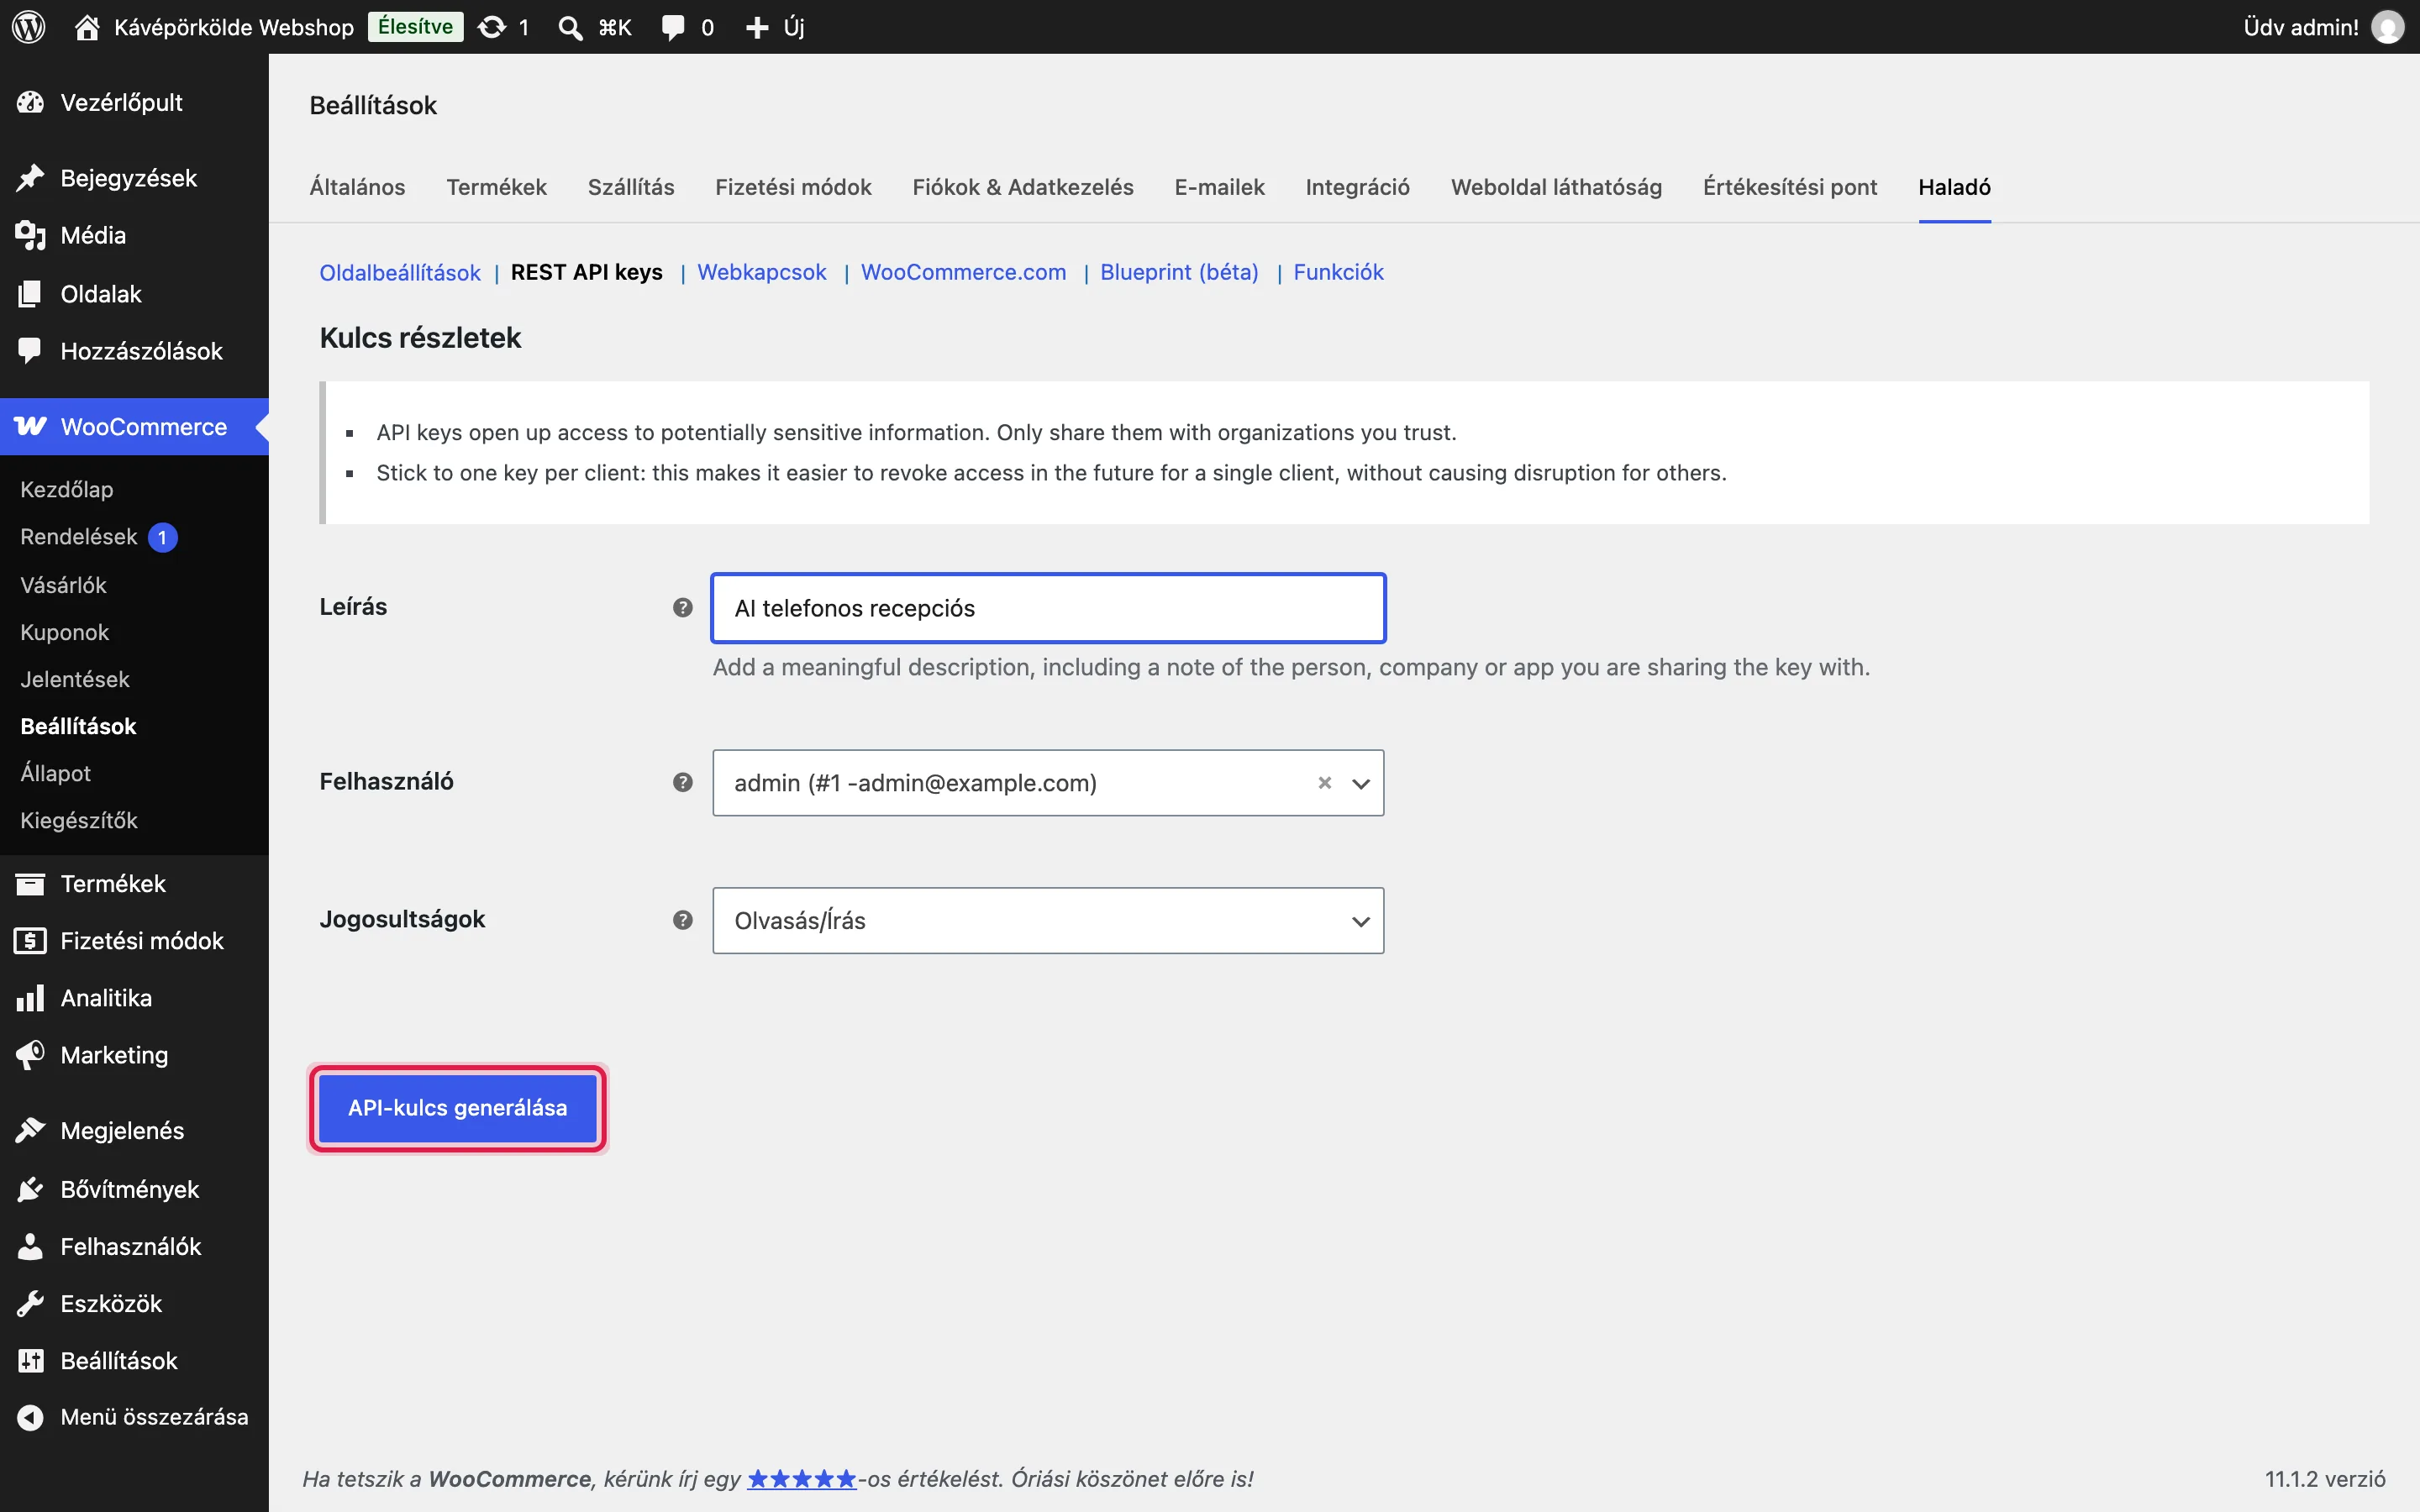Open Média in the sidebar

click(x=134, y=236)
